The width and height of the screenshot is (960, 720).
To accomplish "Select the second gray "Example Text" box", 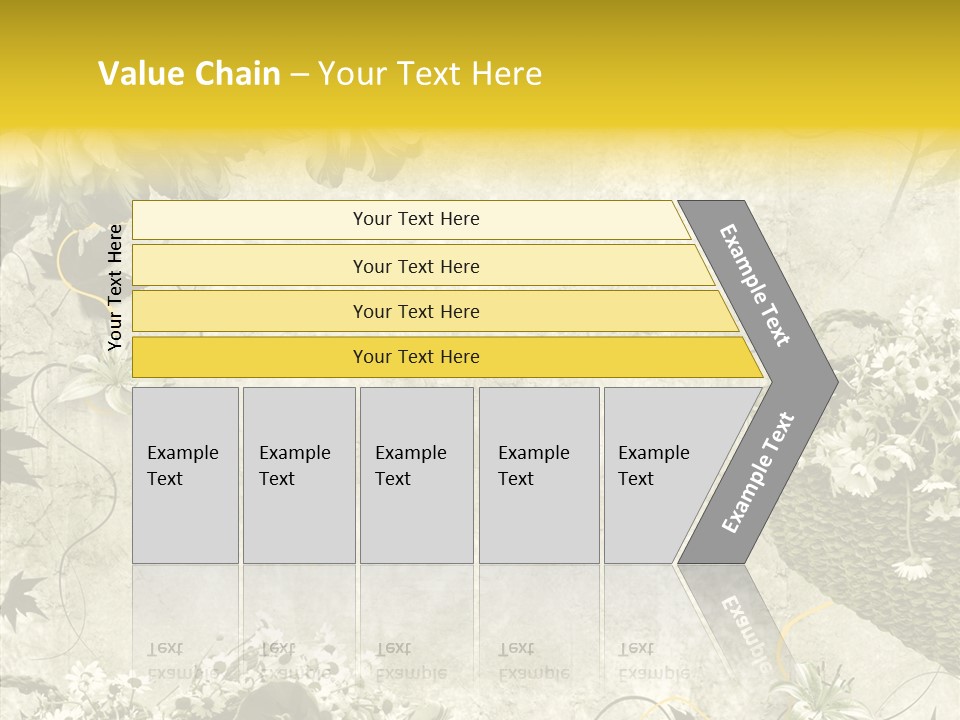I will (x=298, y=475).
